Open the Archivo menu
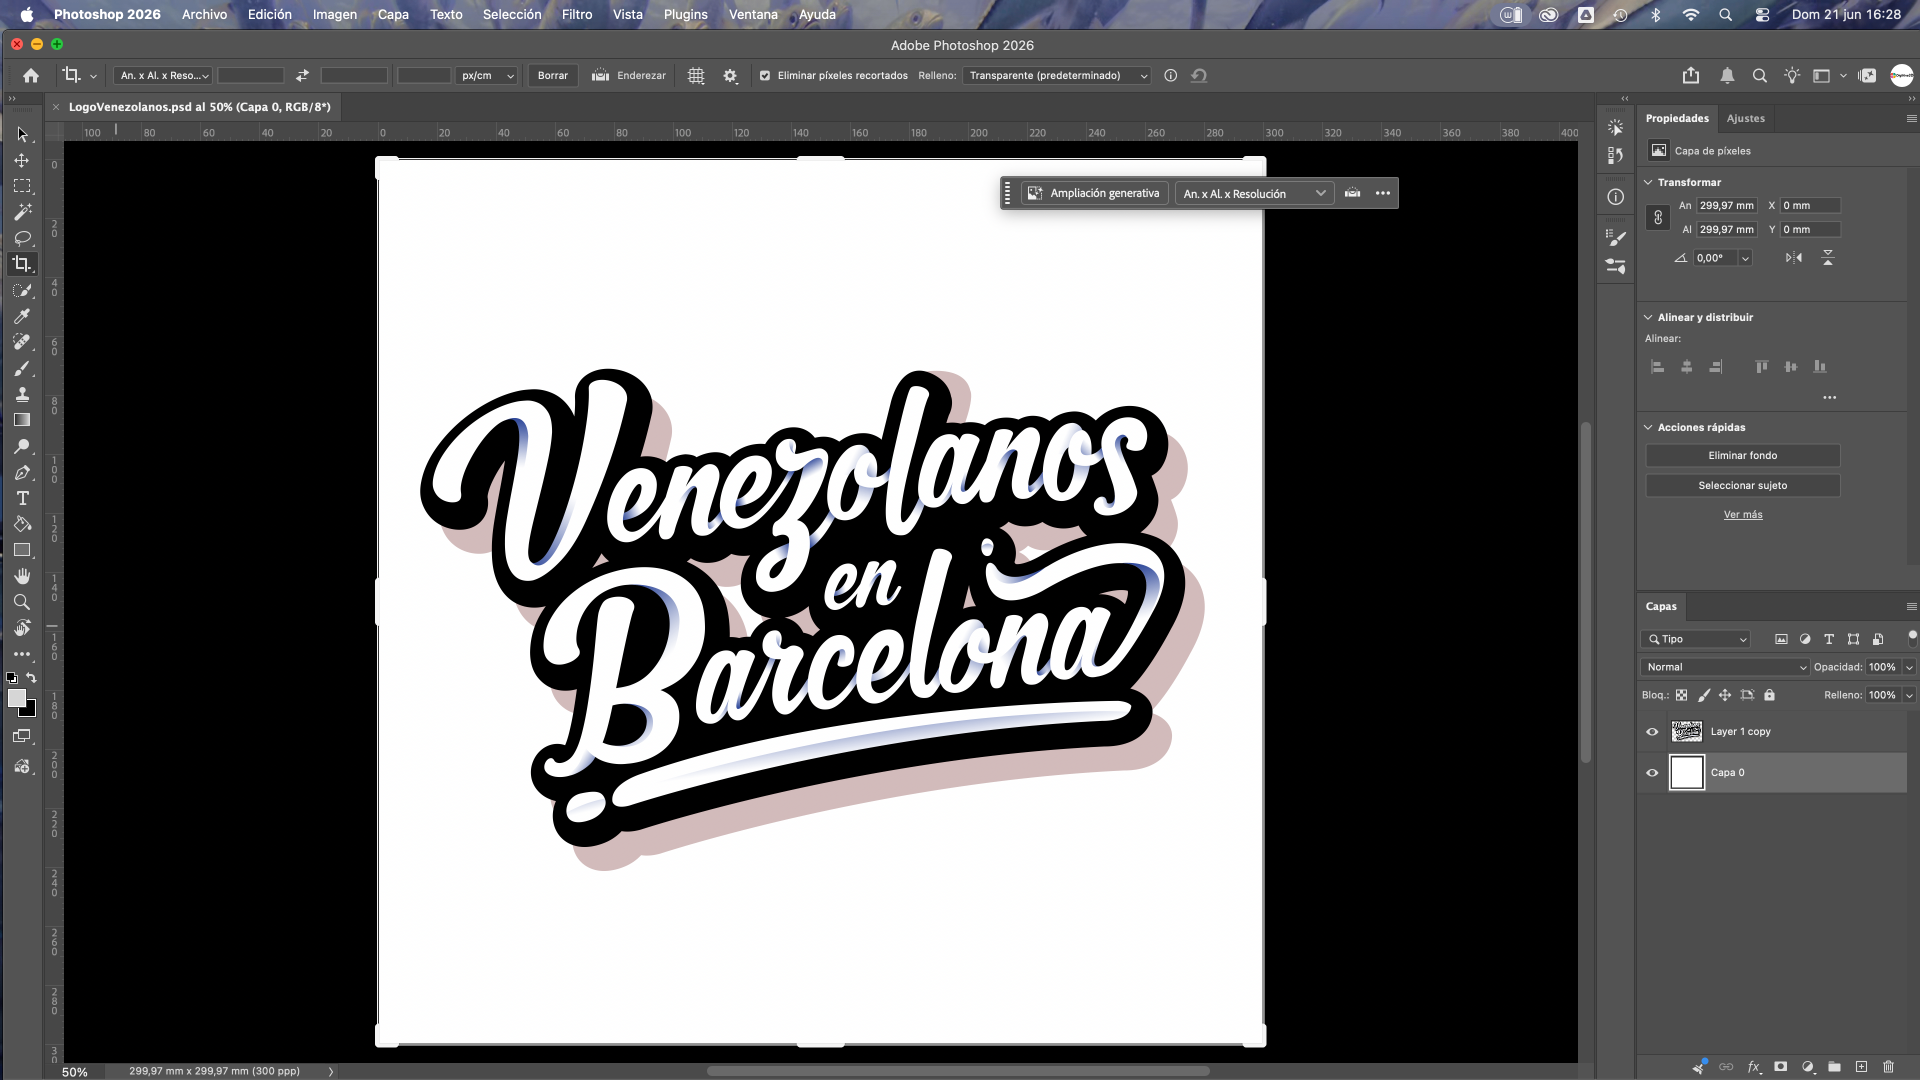This screenshot has width=1920, height=1080. (204, 14)
